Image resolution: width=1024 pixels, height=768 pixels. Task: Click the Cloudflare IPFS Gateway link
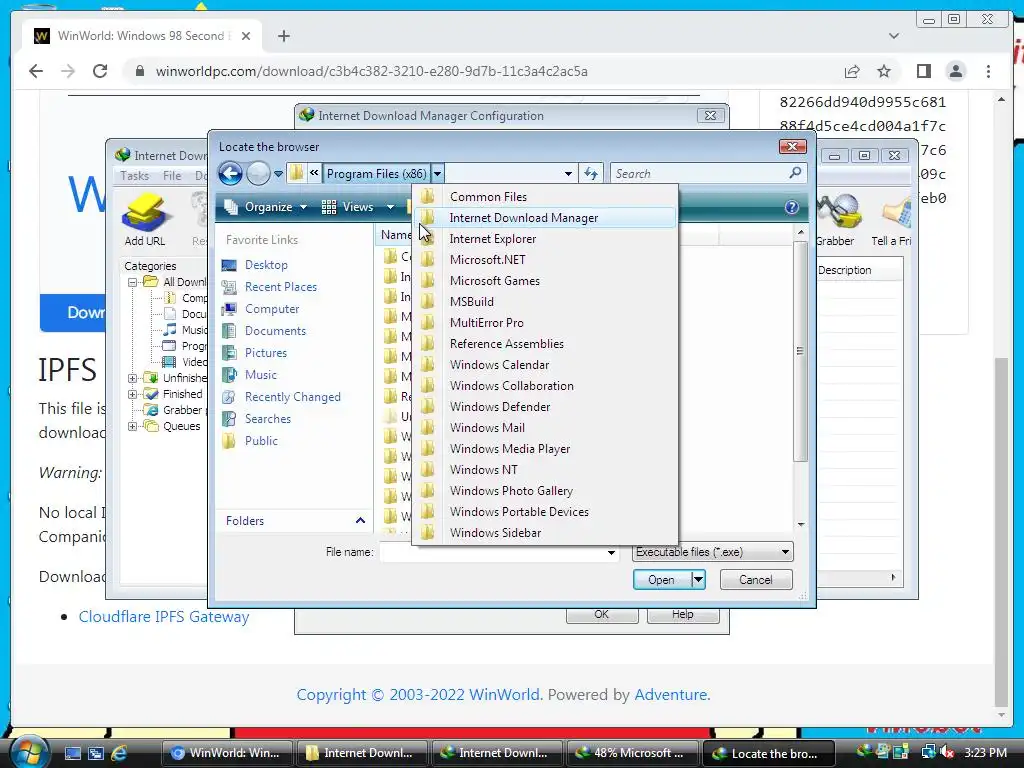point(164,616)
